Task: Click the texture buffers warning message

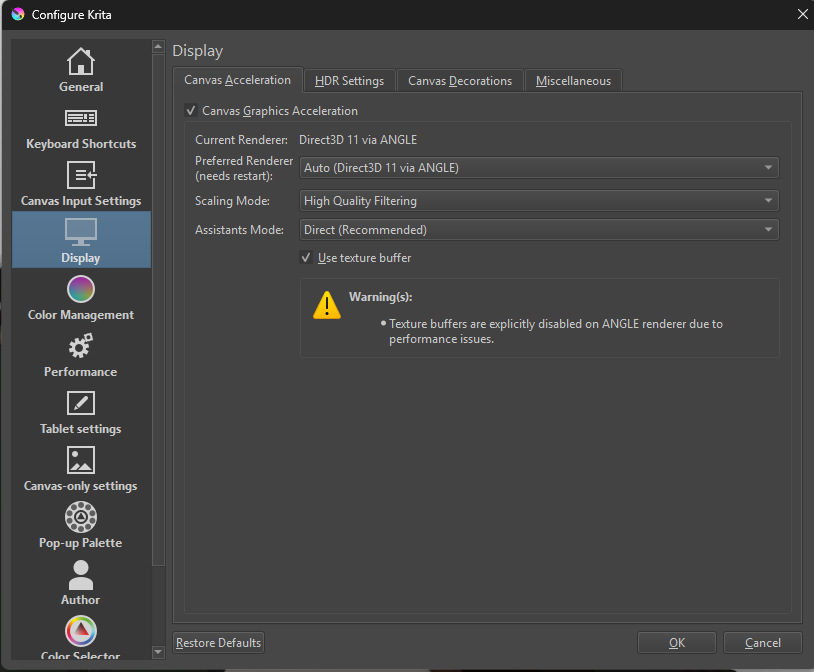Action: (x=555, y=331)
